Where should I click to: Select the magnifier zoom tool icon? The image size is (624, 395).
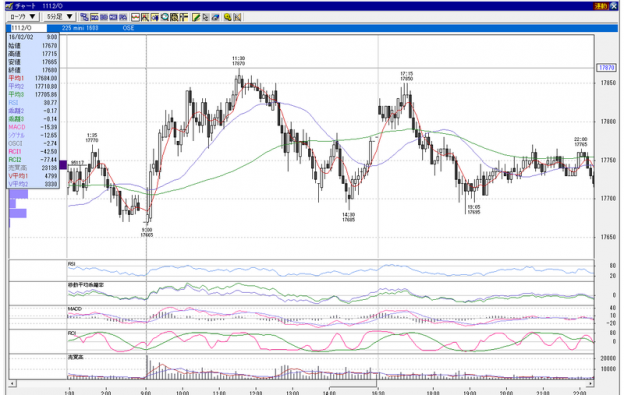click(x=164, y=17)
